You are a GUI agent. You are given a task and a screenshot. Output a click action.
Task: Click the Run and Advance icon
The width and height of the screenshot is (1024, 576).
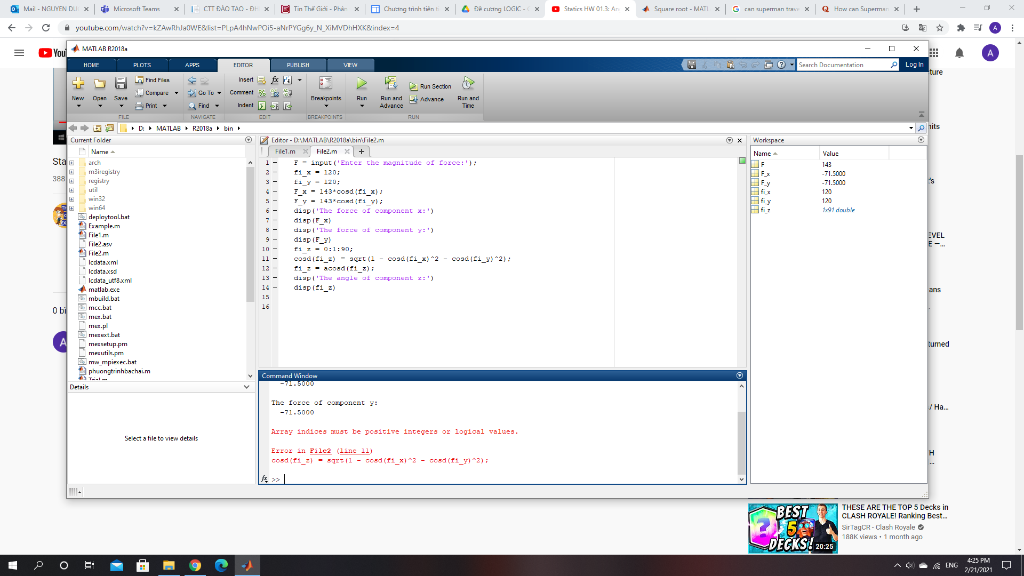point(391,83)
